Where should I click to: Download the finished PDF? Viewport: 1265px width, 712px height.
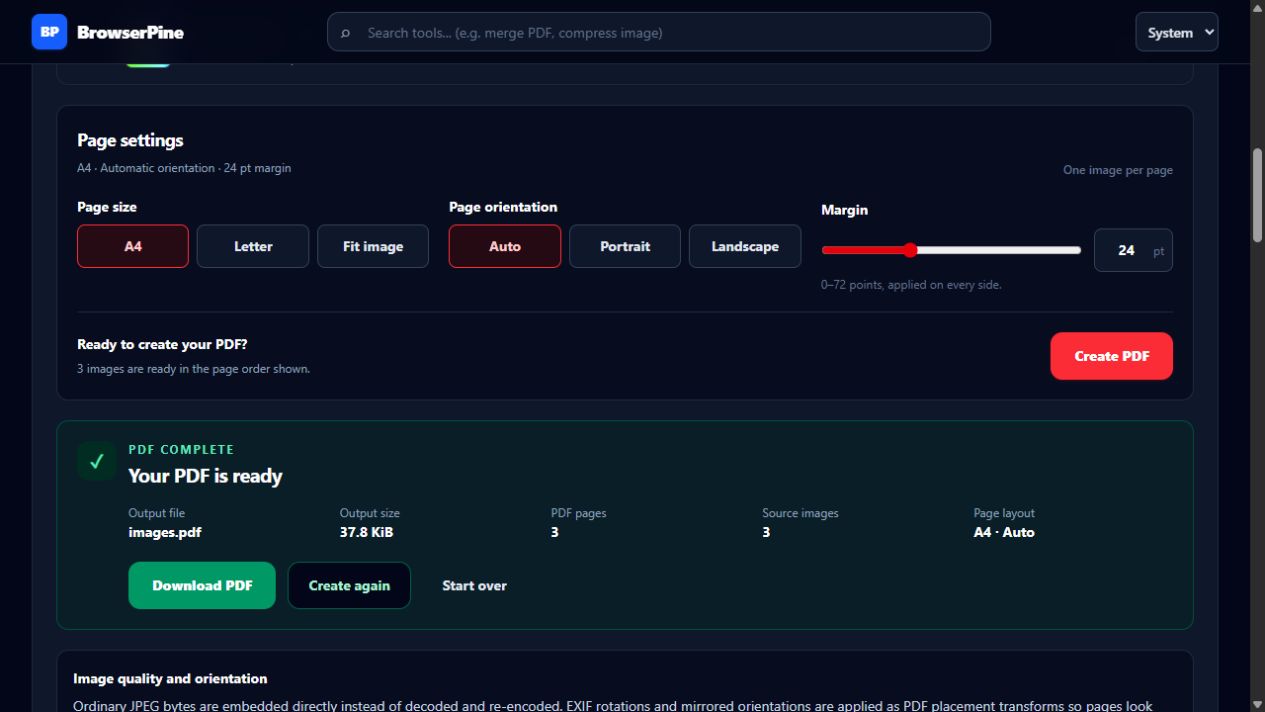pyautogui.click(x=202, y=586)
